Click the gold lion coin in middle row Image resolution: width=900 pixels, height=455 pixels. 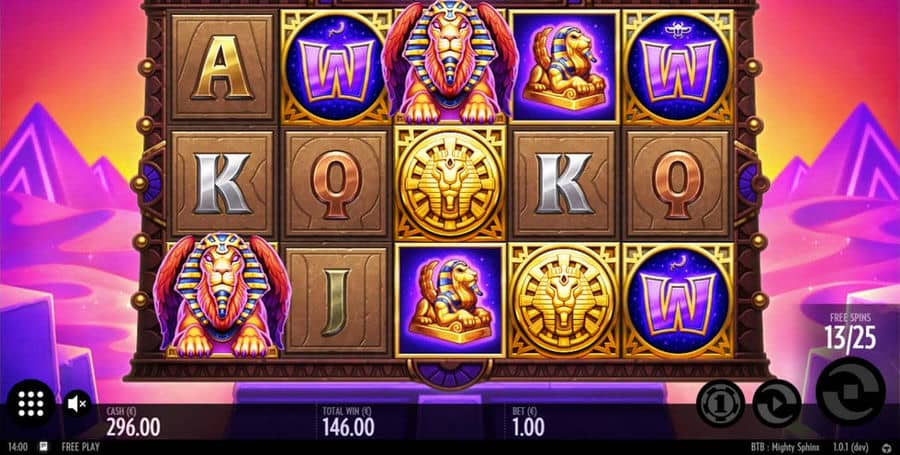pyautogui.click(x=450, y=183)
